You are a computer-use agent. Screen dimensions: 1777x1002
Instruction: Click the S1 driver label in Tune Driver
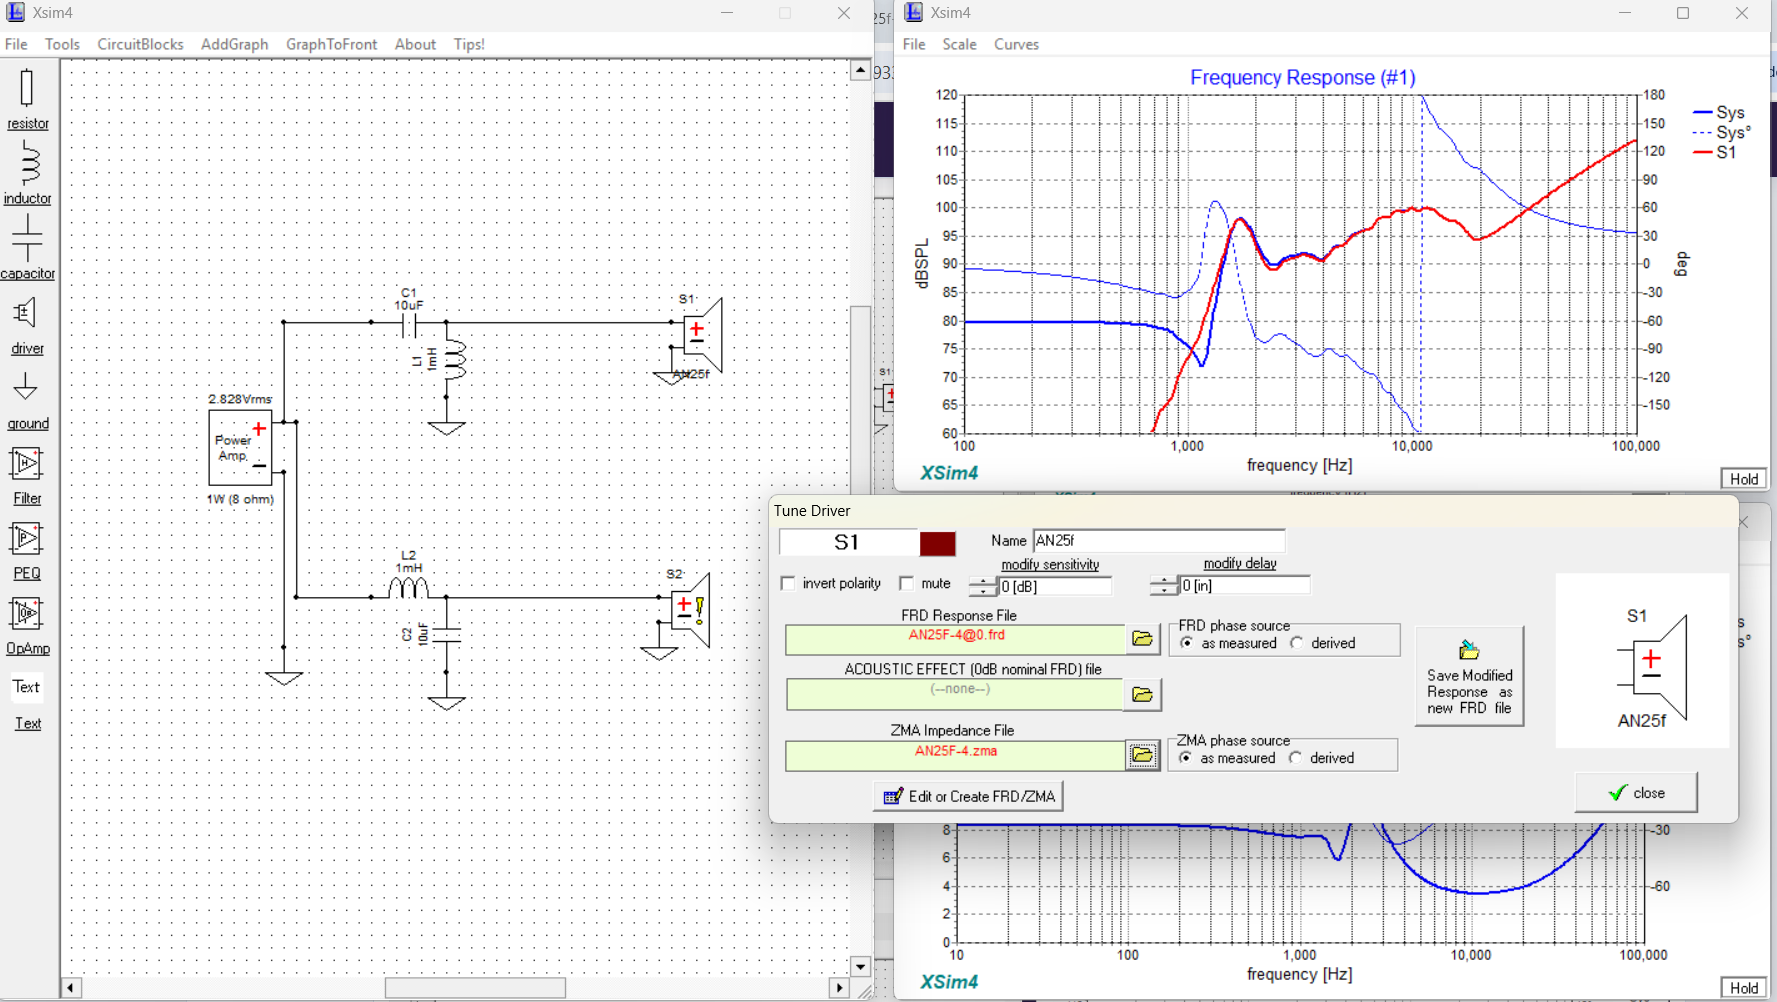pyautogui.click(x=847, y=543)
